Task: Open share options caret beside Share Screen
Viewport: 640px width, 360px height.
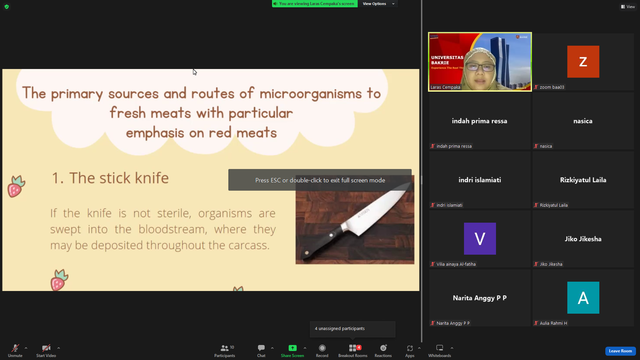Action: (x=305, y=348)
